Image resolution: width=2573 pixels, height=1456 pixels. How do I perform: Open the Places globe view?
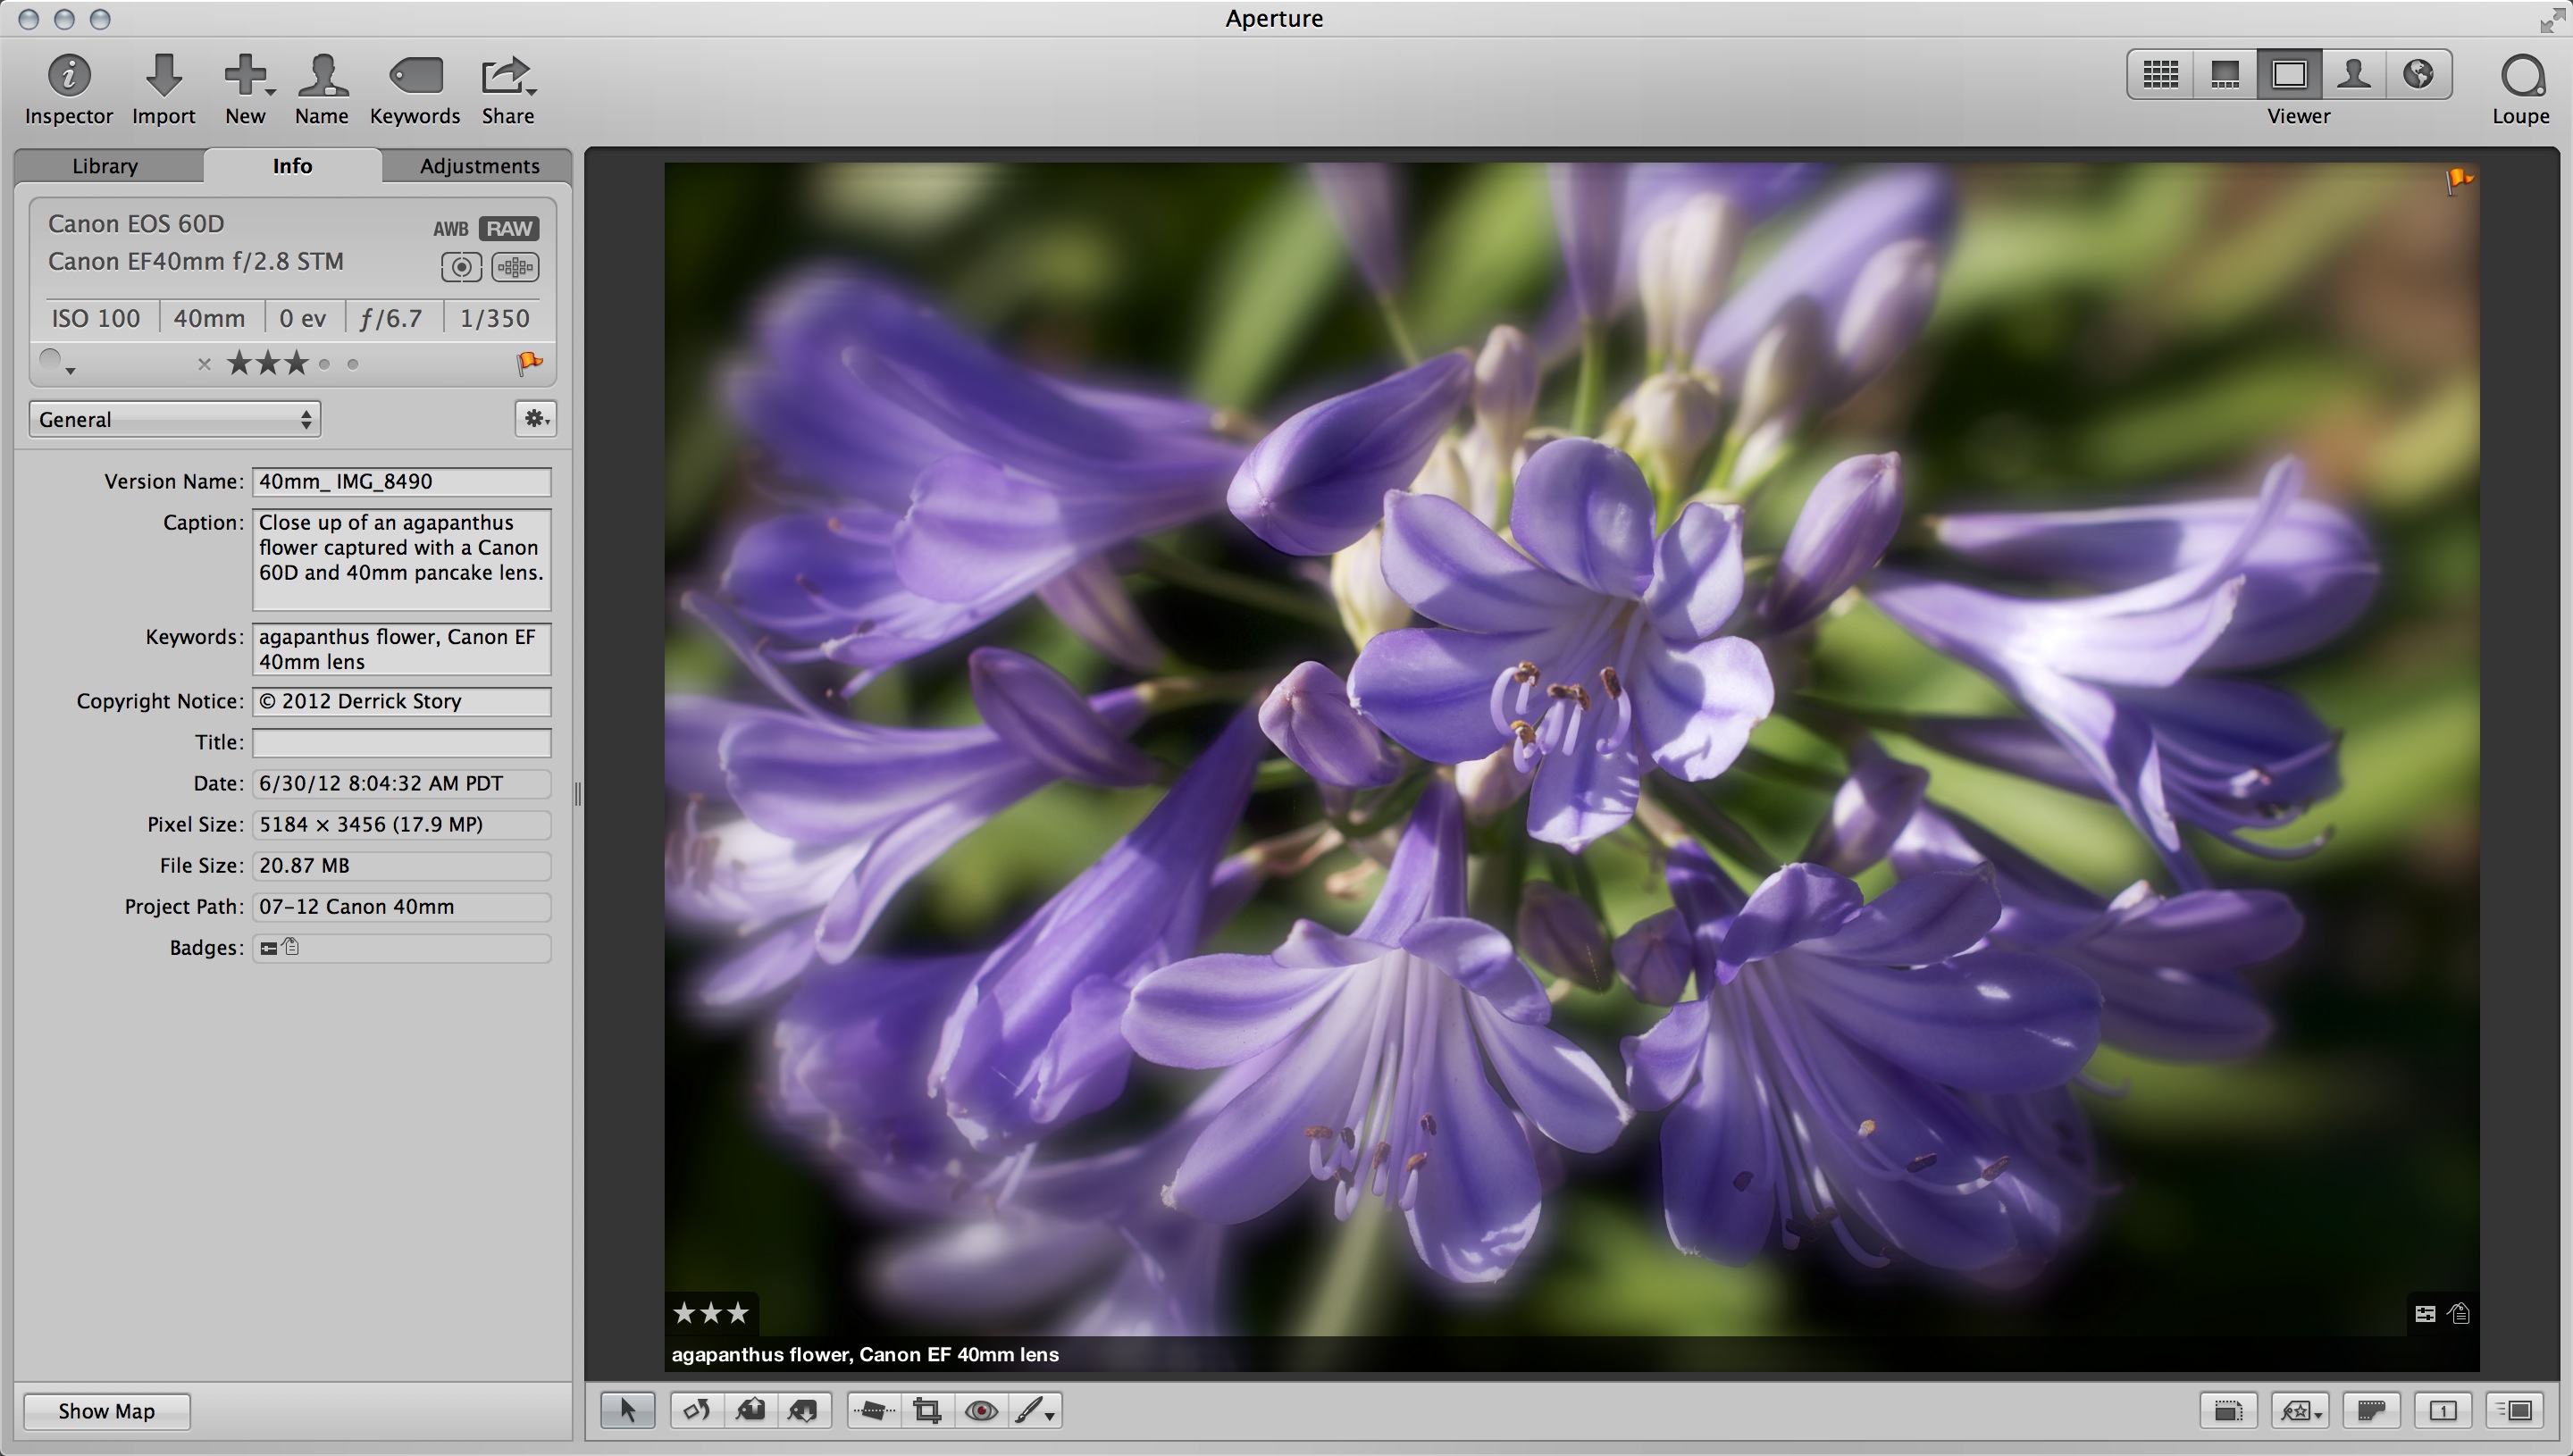click(2418, 74)
